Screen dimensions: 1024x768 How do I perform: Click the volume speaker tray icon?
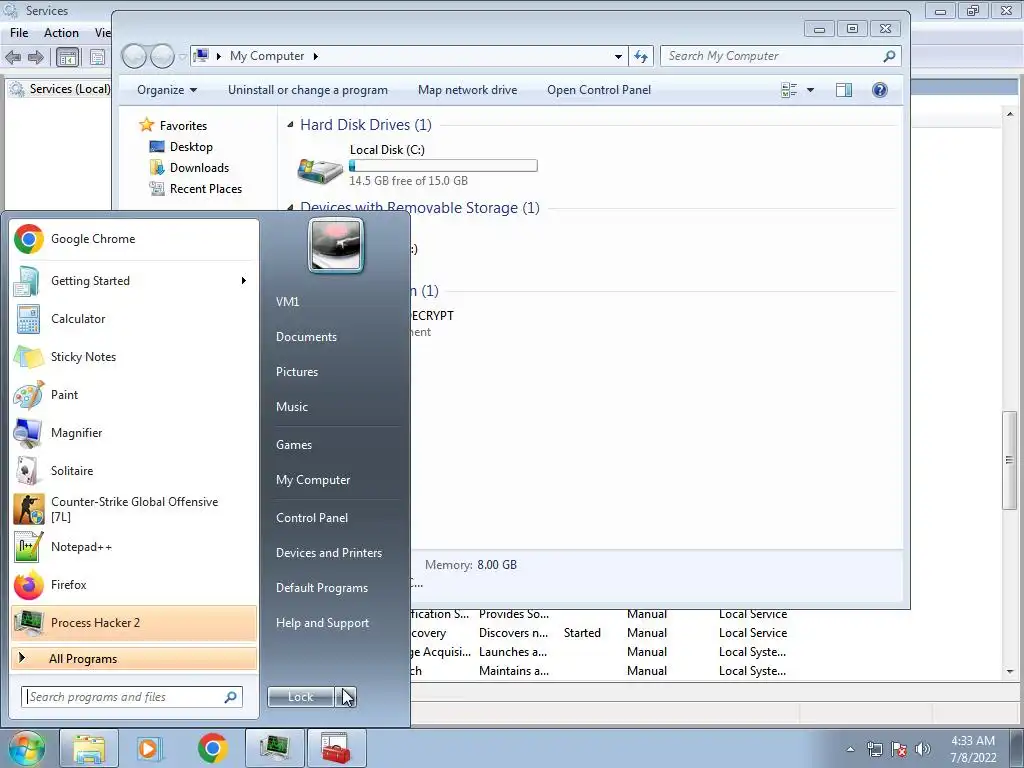923,749
